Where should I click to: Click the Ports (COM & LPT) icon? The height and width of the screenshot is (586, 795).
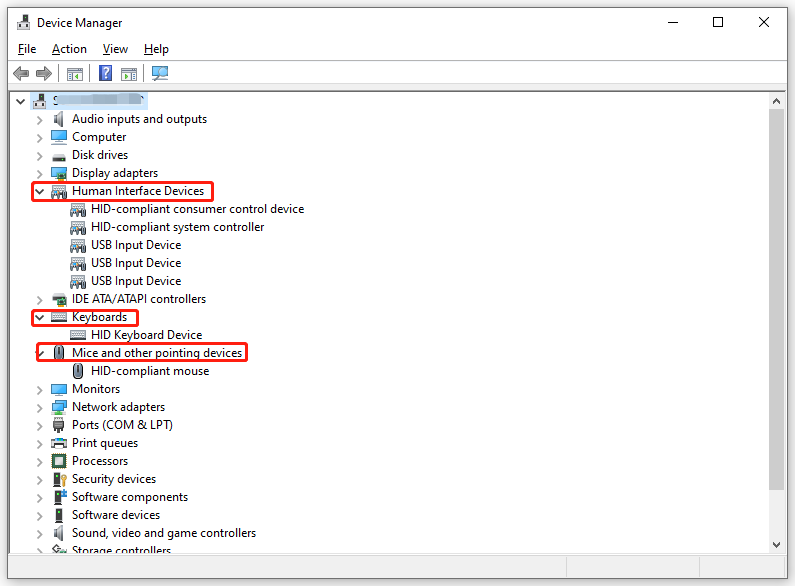point(59,425)
